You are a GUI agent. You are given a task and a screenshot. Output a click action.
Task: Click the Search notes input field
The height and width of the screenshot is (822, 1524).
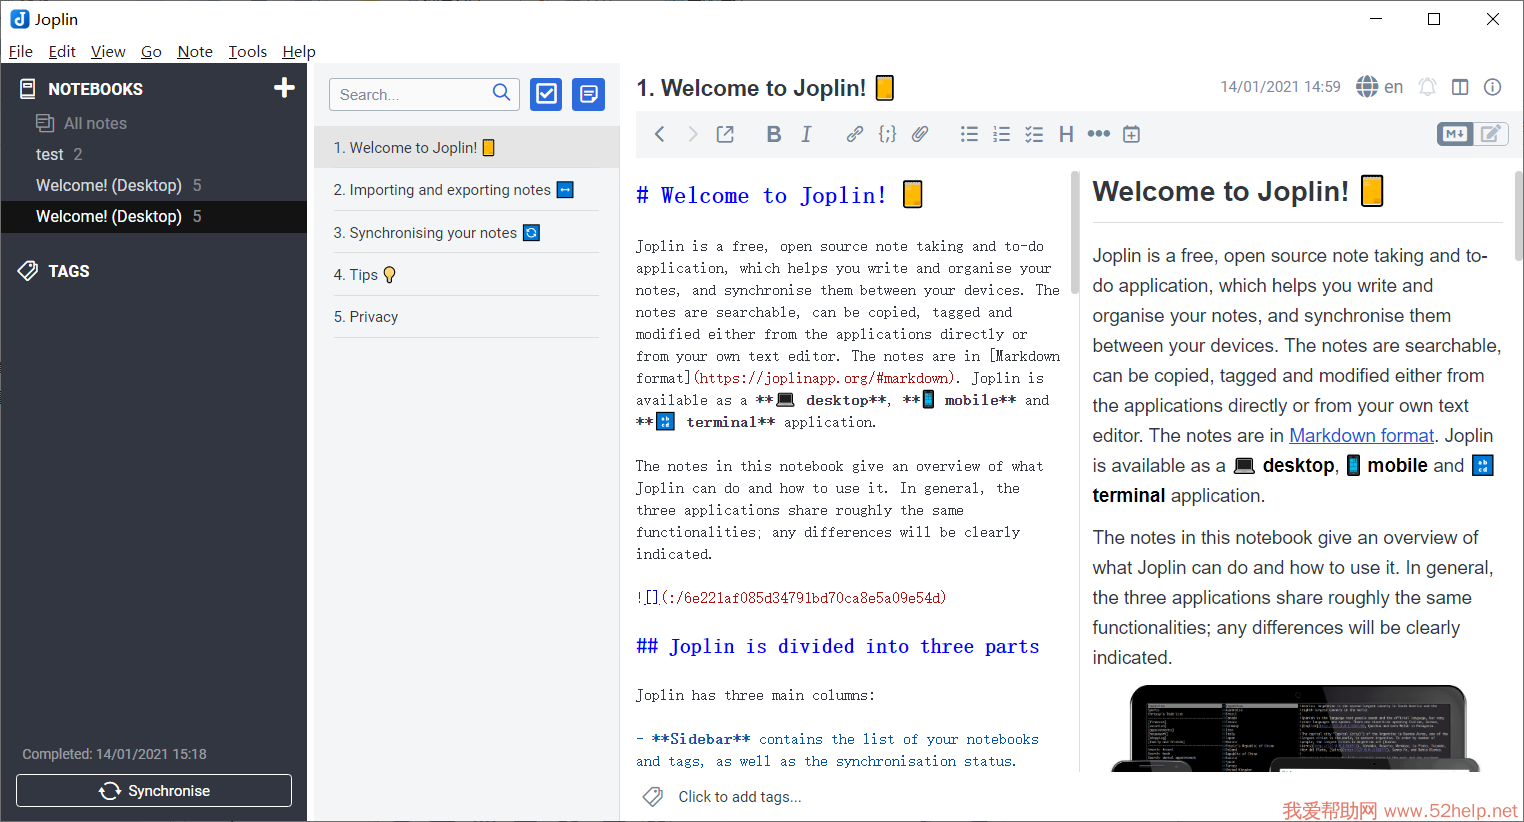click(412, 94)
